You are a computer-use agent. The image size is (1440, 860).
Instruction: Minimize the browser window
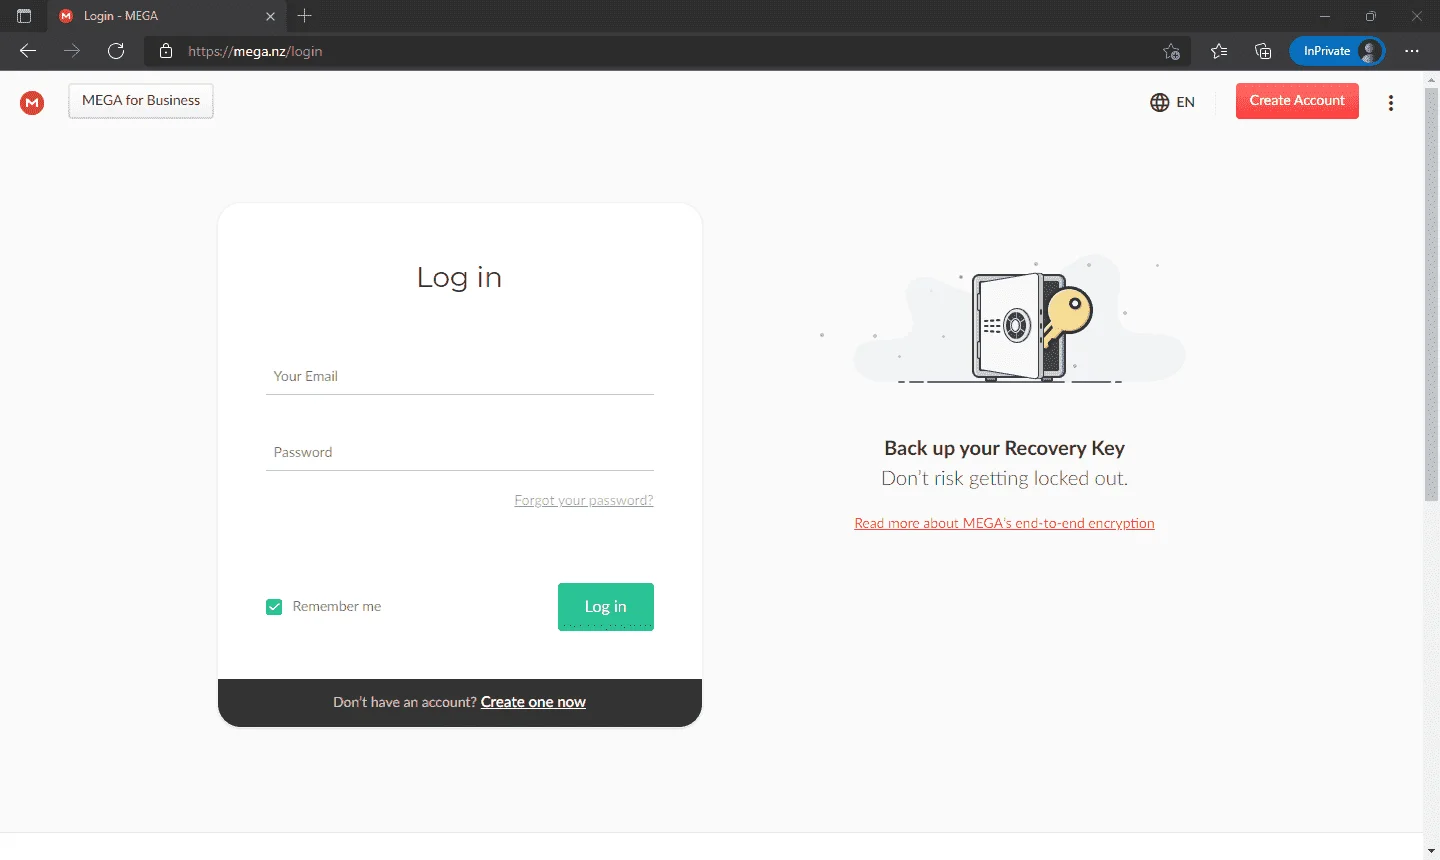[x=1325, y=16]
